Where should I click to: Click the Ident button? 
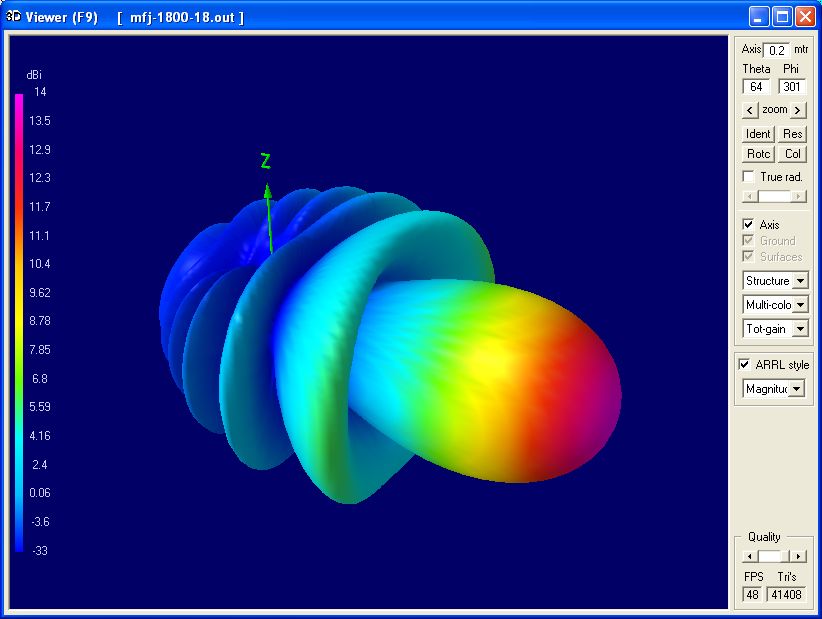[x=757, y=133]
